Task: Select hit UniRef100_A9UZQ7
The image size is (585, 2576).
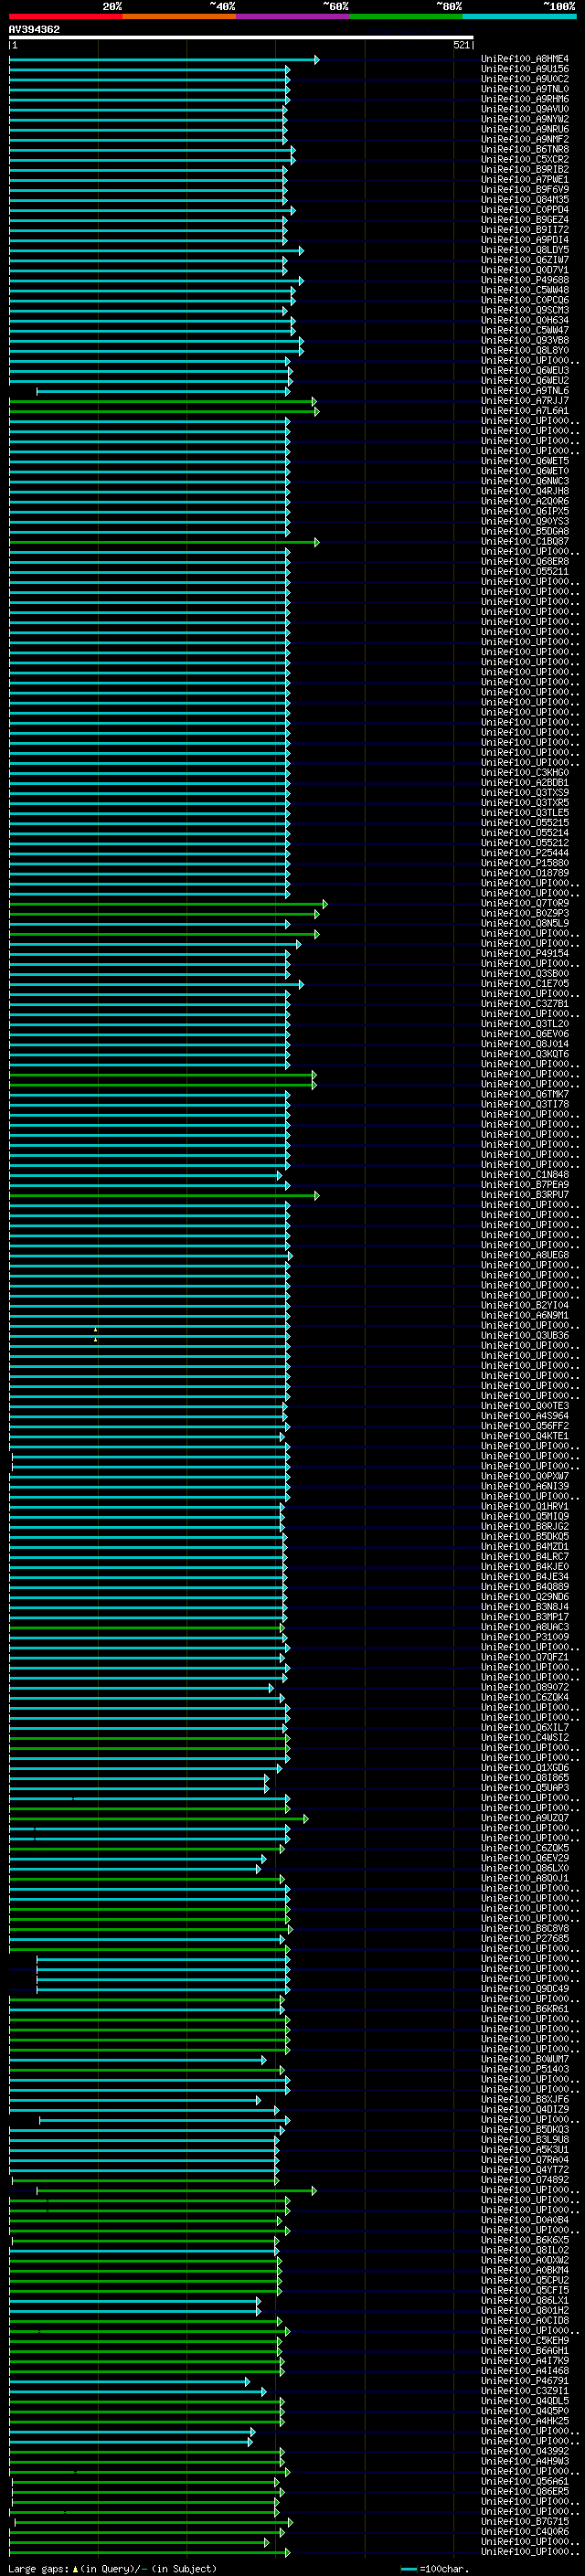Action: (x=525, y=1817)
